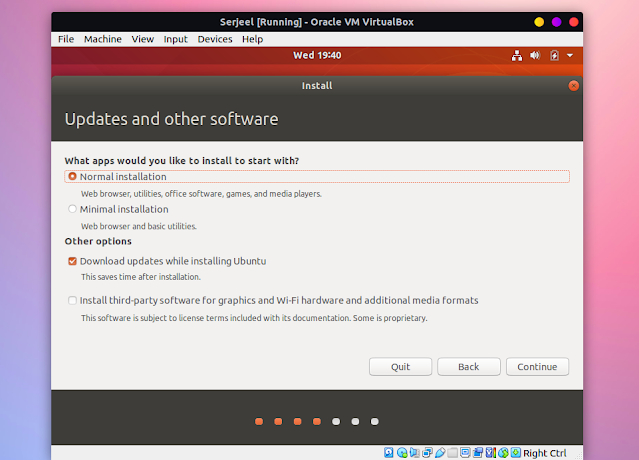Click the Ubuntu volume speaker icon in top panel

[535, 55]
